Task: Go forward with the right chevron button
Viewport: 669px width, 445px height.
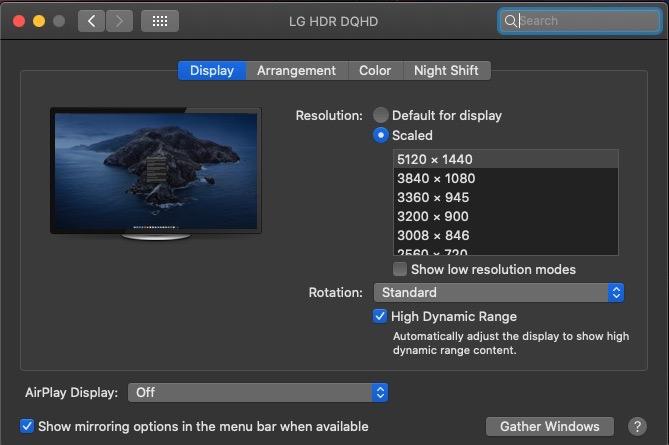Action: click(x=119, y=21)
